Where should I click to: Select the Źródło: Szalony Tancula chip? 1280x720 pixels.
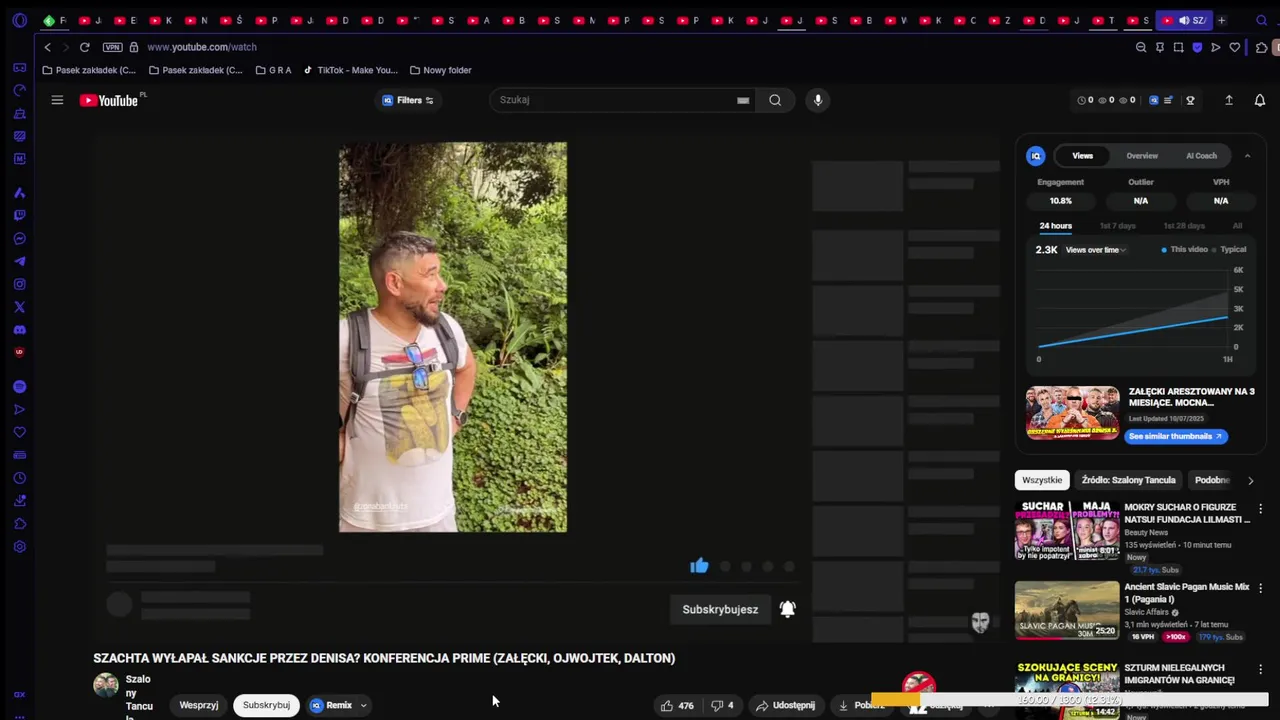click(1128, 480)
